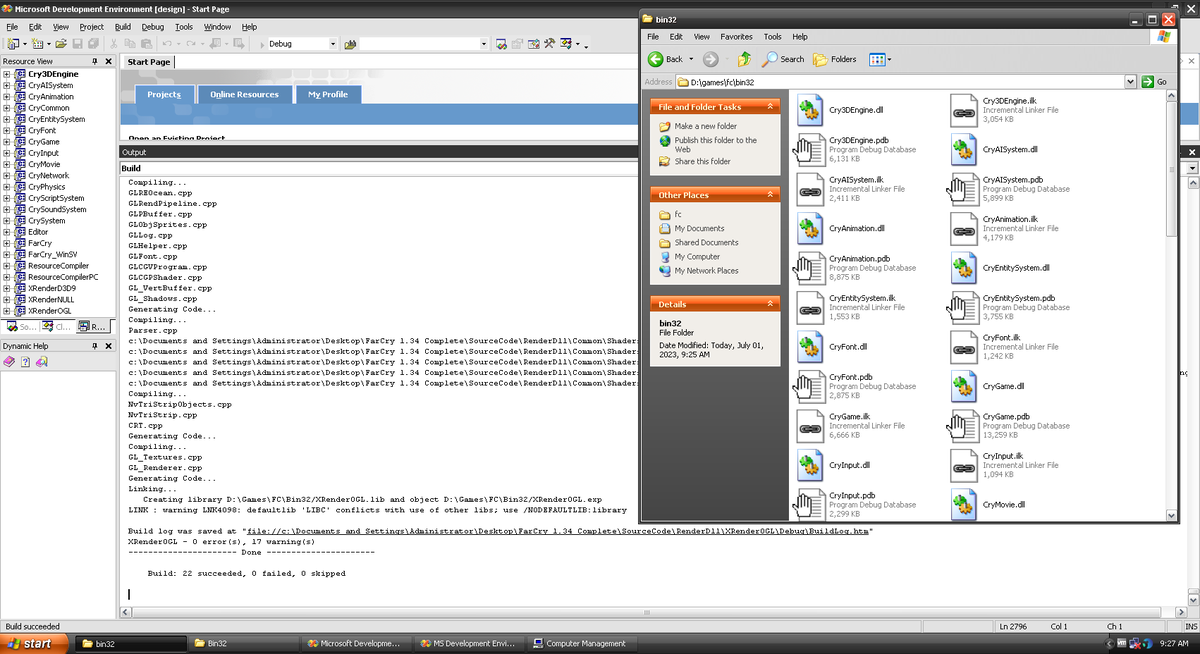Open Build menu in Visual Studio

(x=122, y=27)
